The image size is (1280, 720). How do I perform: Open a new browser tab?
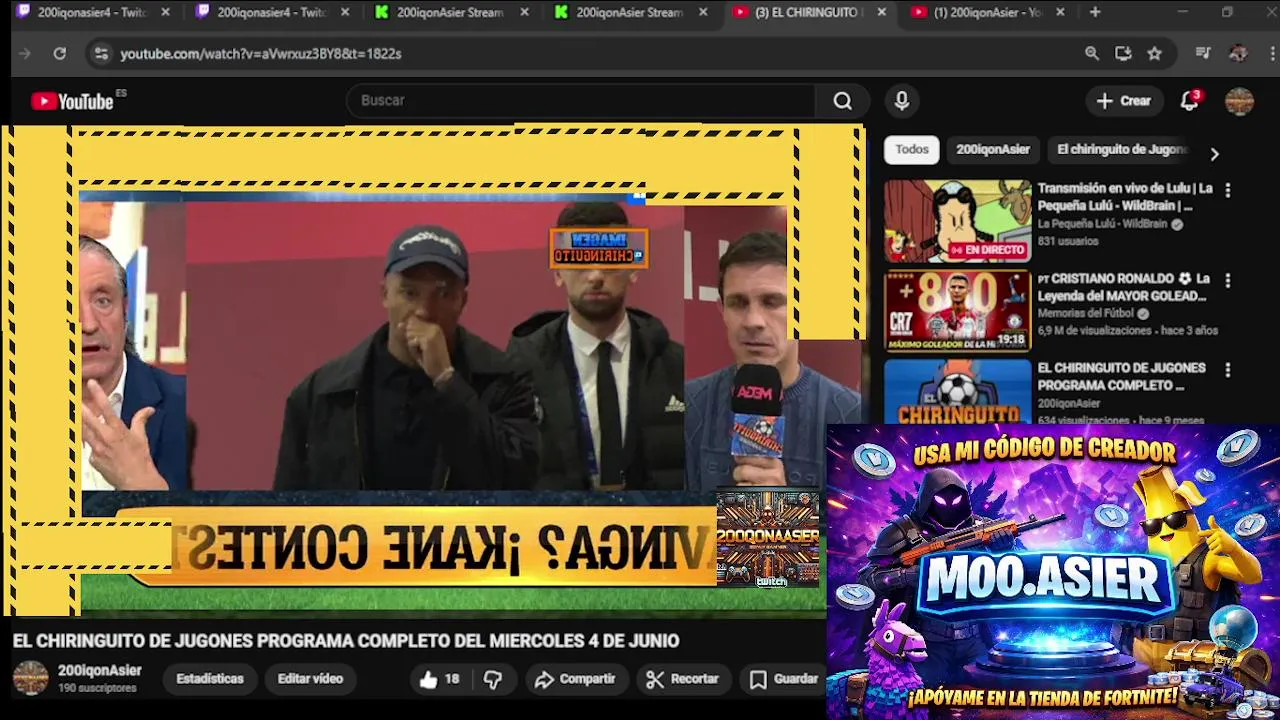click(x=1095, y=12)
